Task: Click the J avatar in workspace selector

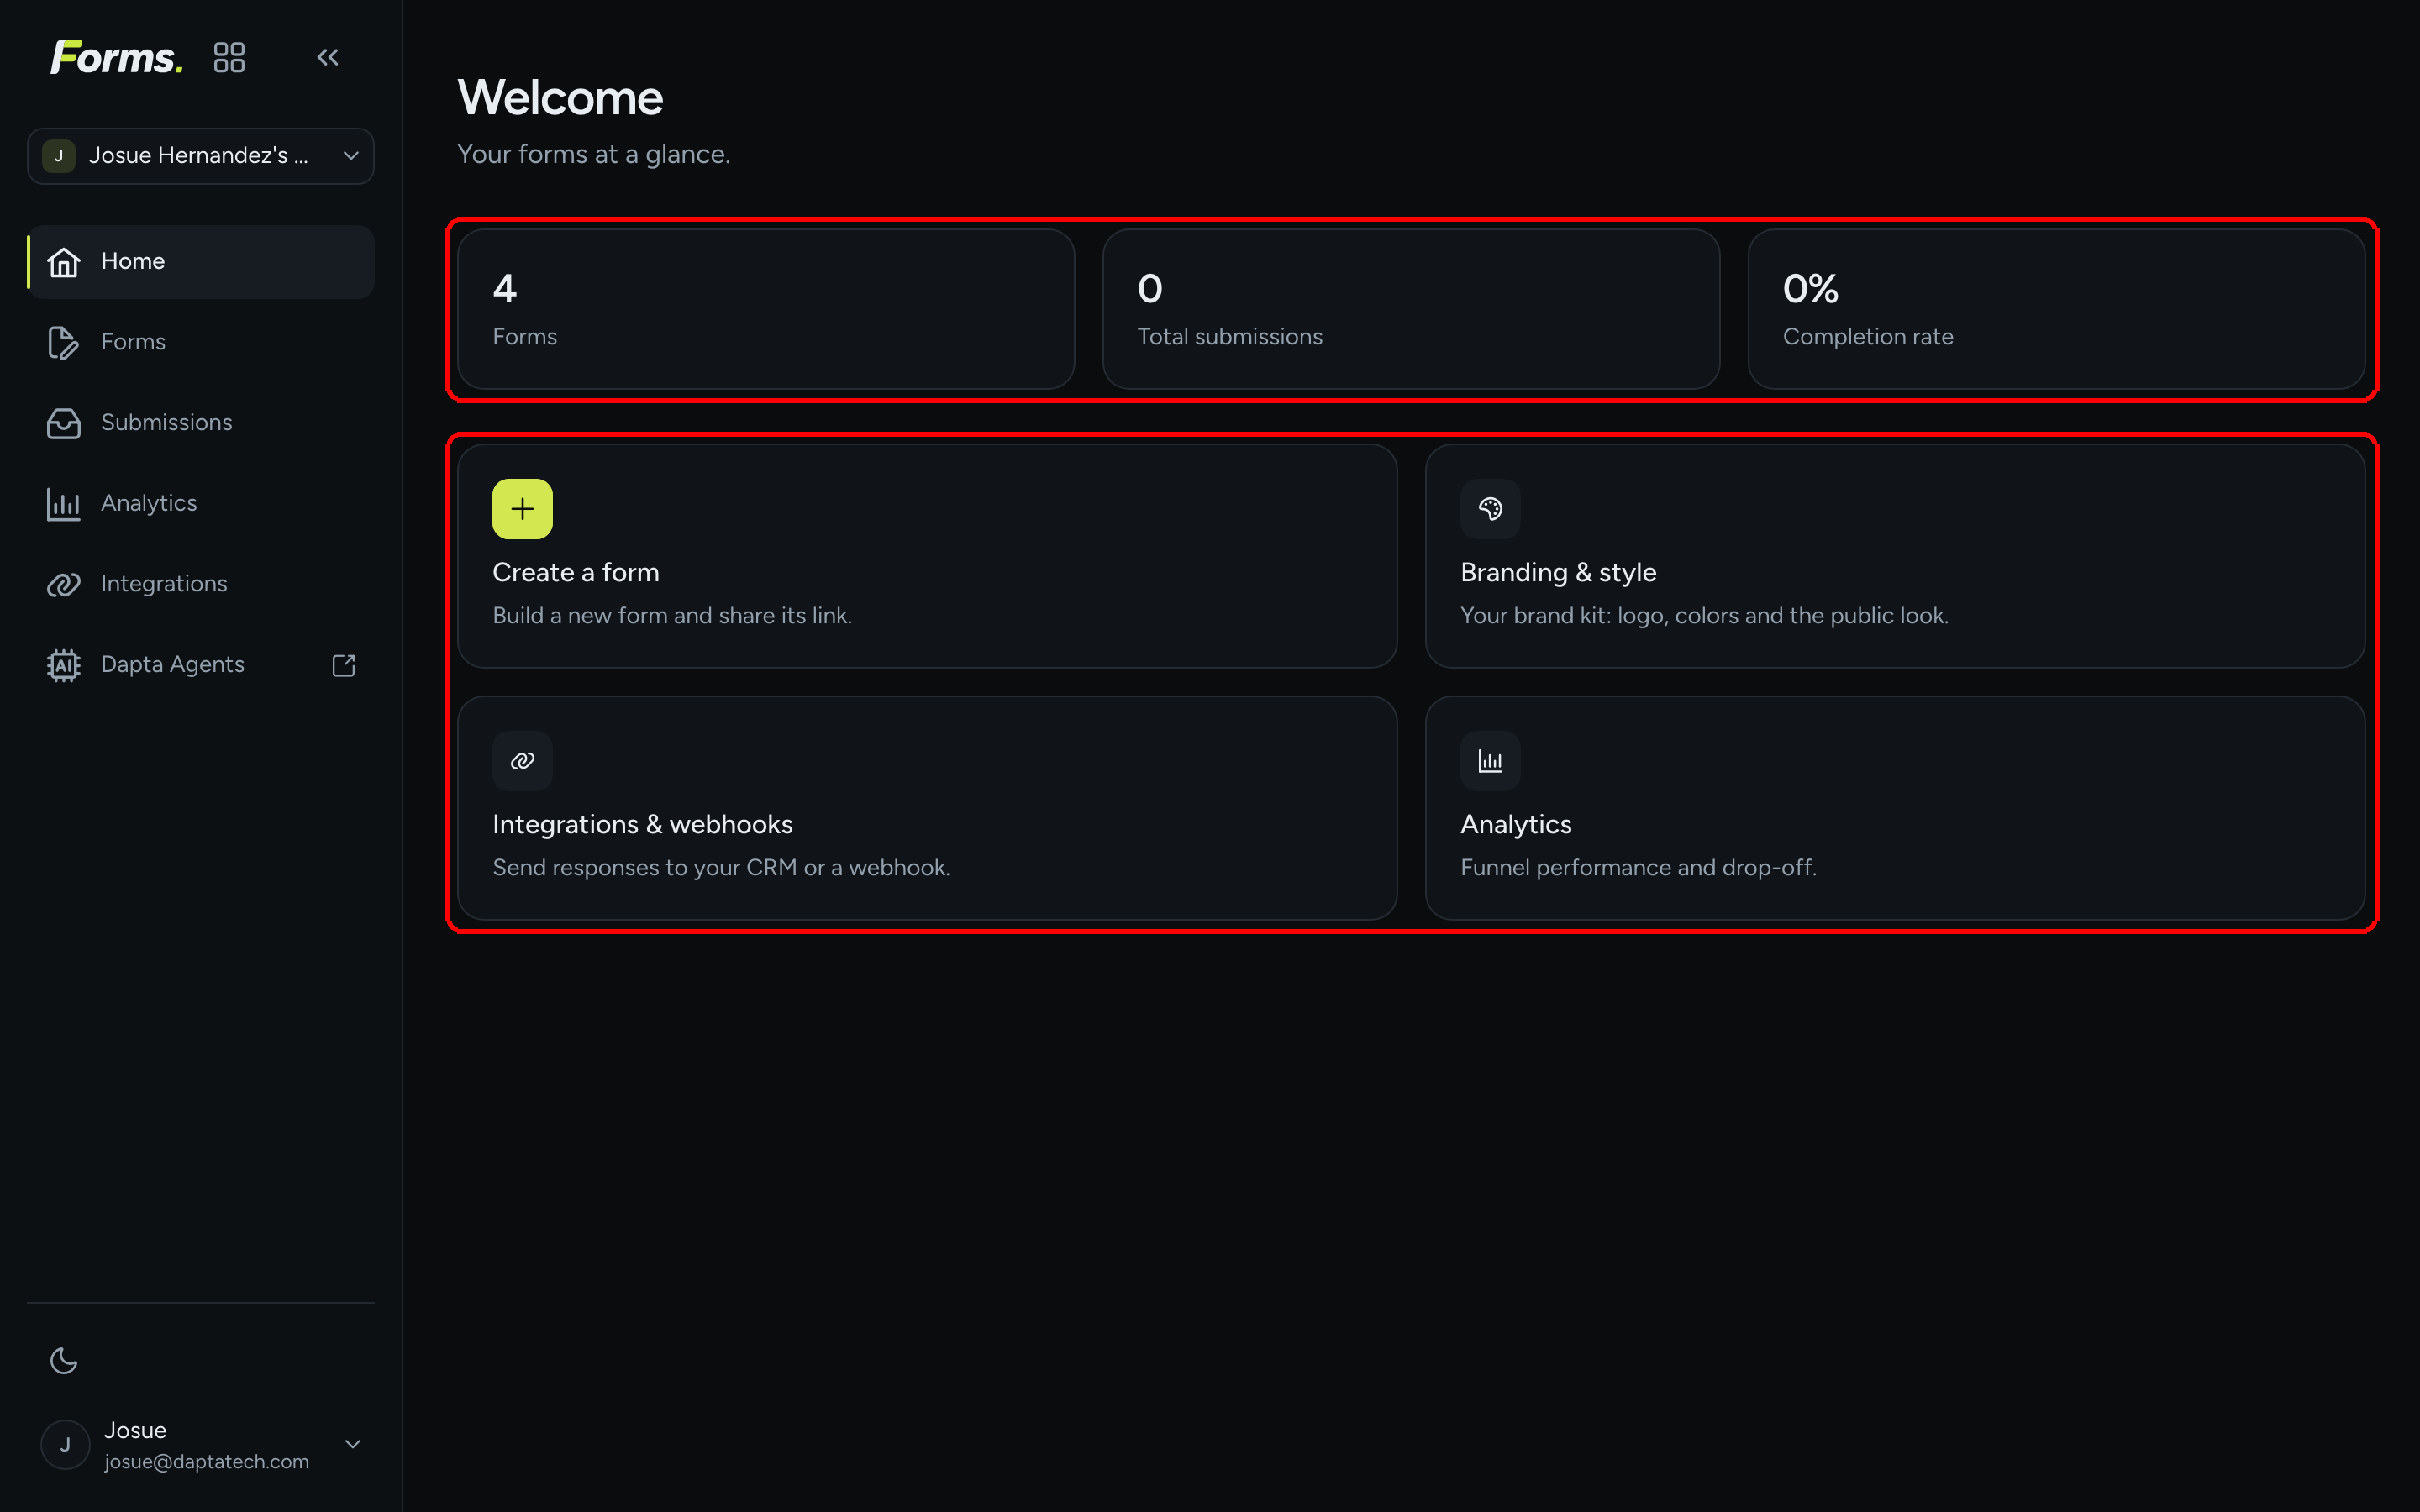Action: (59, 156)
